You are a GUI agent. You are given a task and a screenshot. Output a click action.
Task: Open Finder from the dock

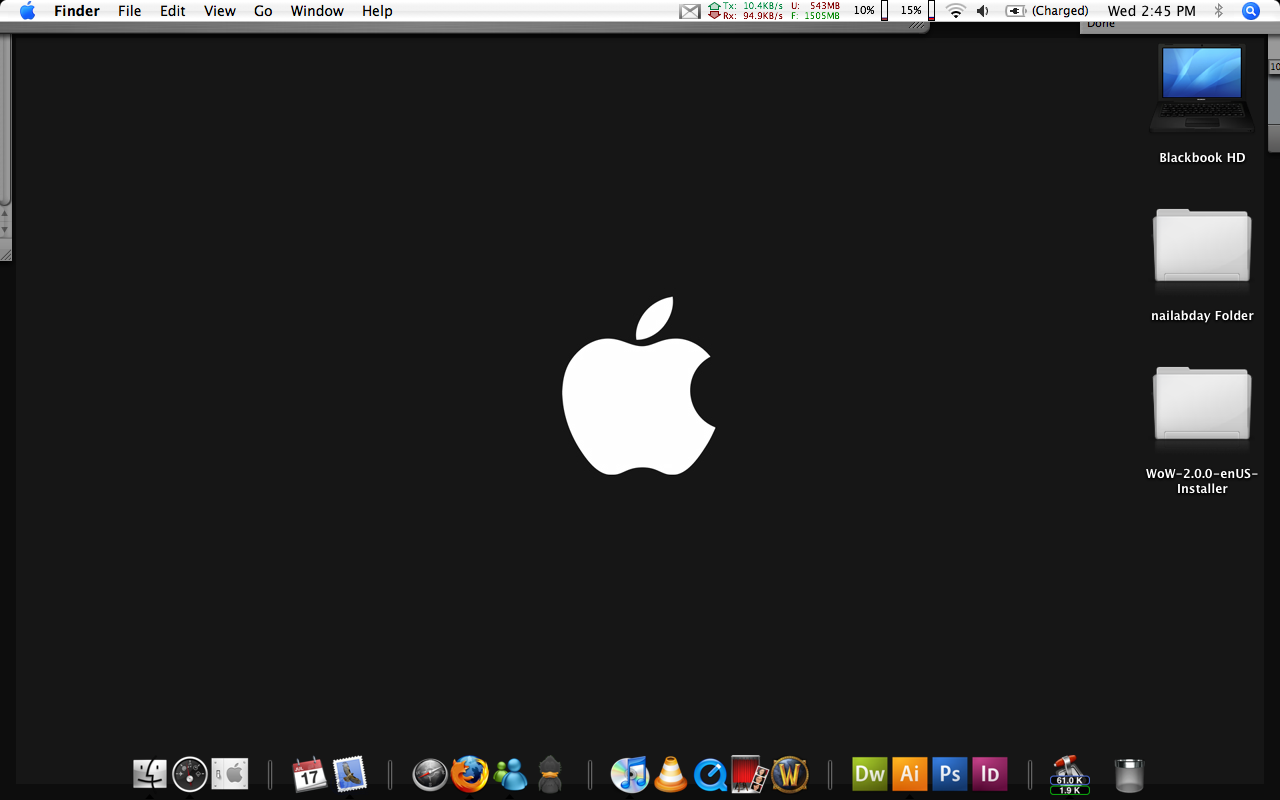(x=150, y=773)
